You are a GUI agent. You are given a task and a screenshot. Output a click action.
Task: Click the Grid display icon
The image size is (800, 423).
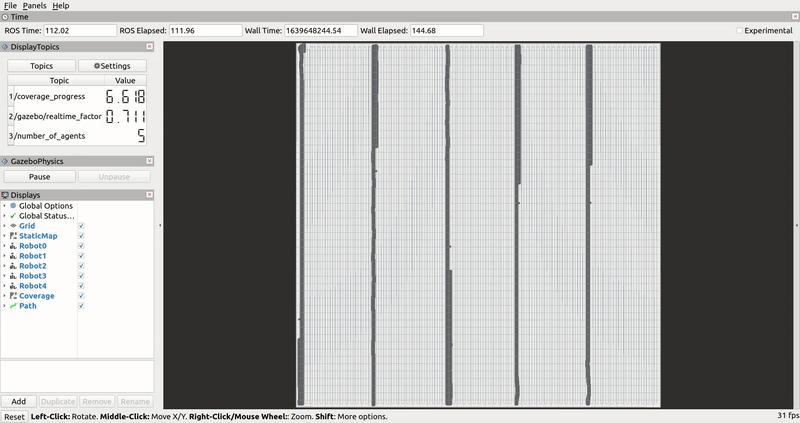pos(13,226)
